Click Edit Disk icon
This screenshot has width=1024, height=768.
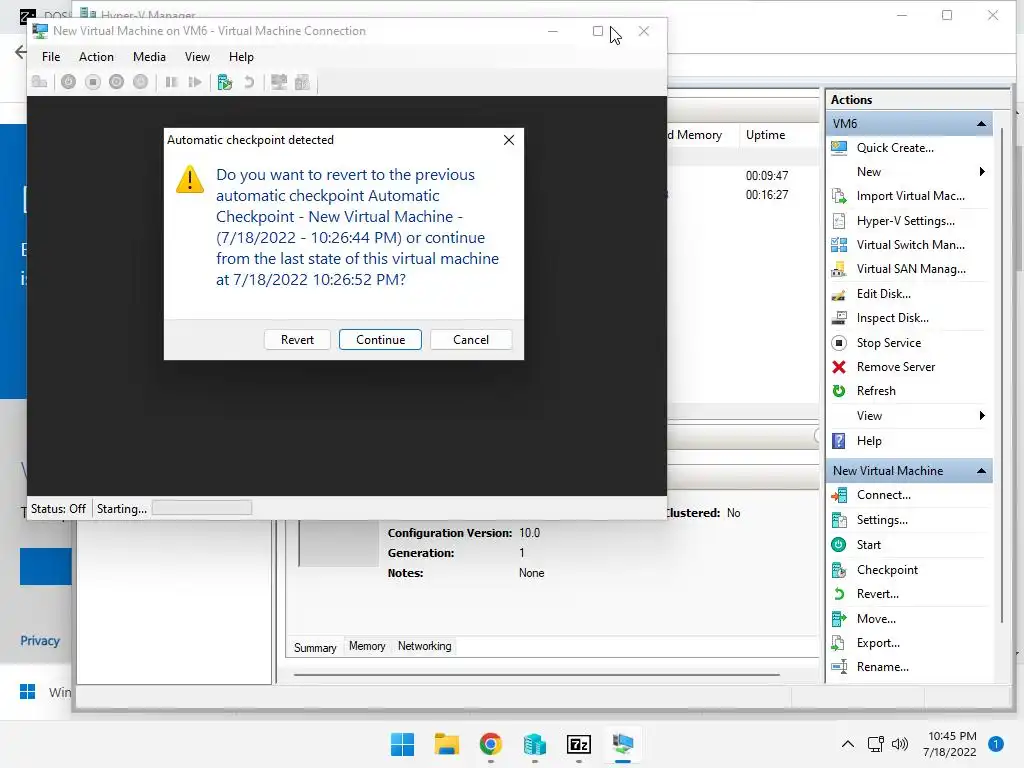839,294
